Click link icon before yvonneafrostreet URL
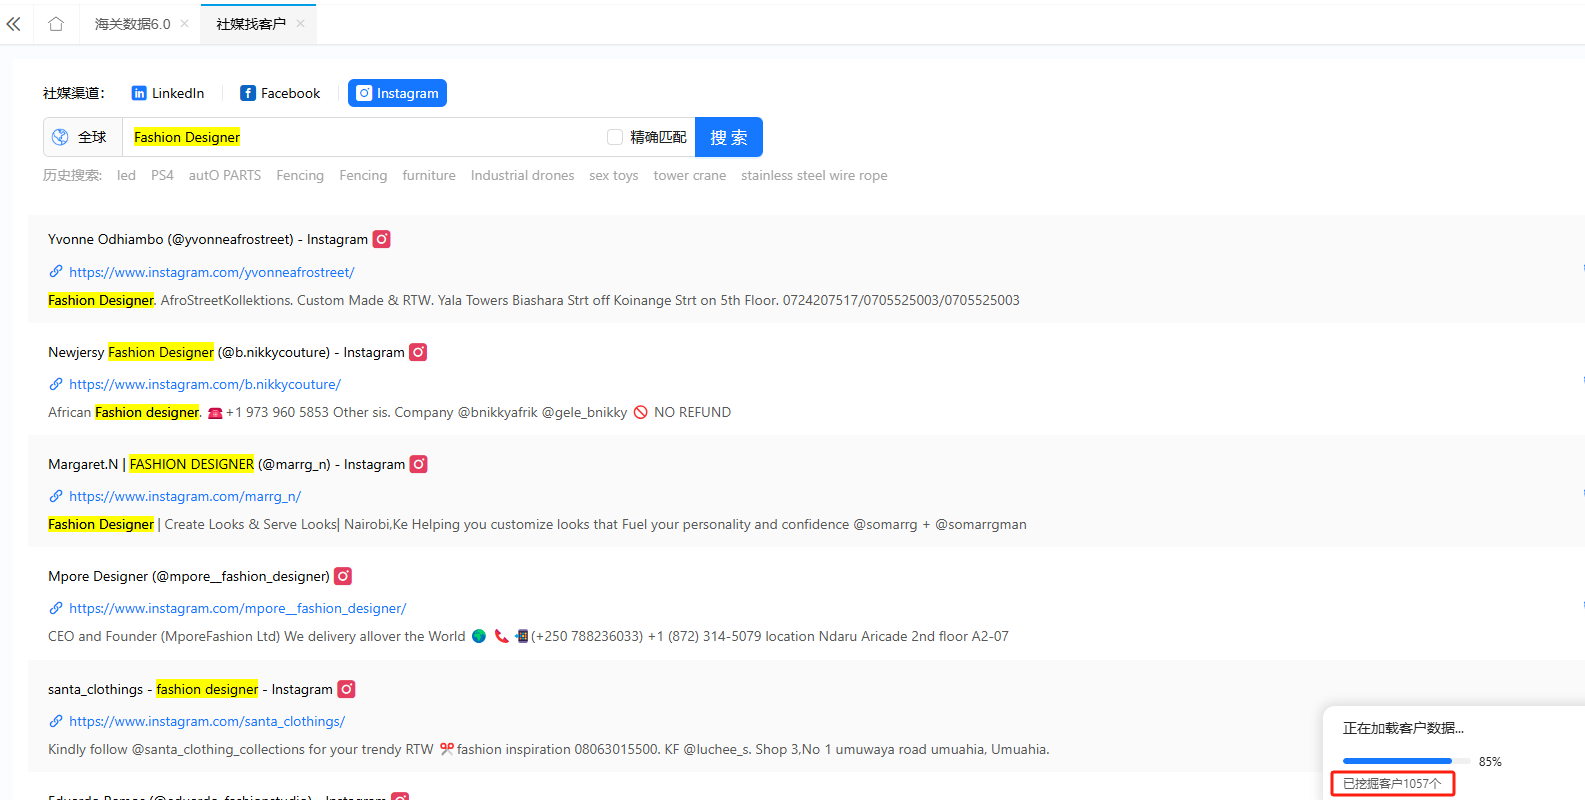 [56, 272]
